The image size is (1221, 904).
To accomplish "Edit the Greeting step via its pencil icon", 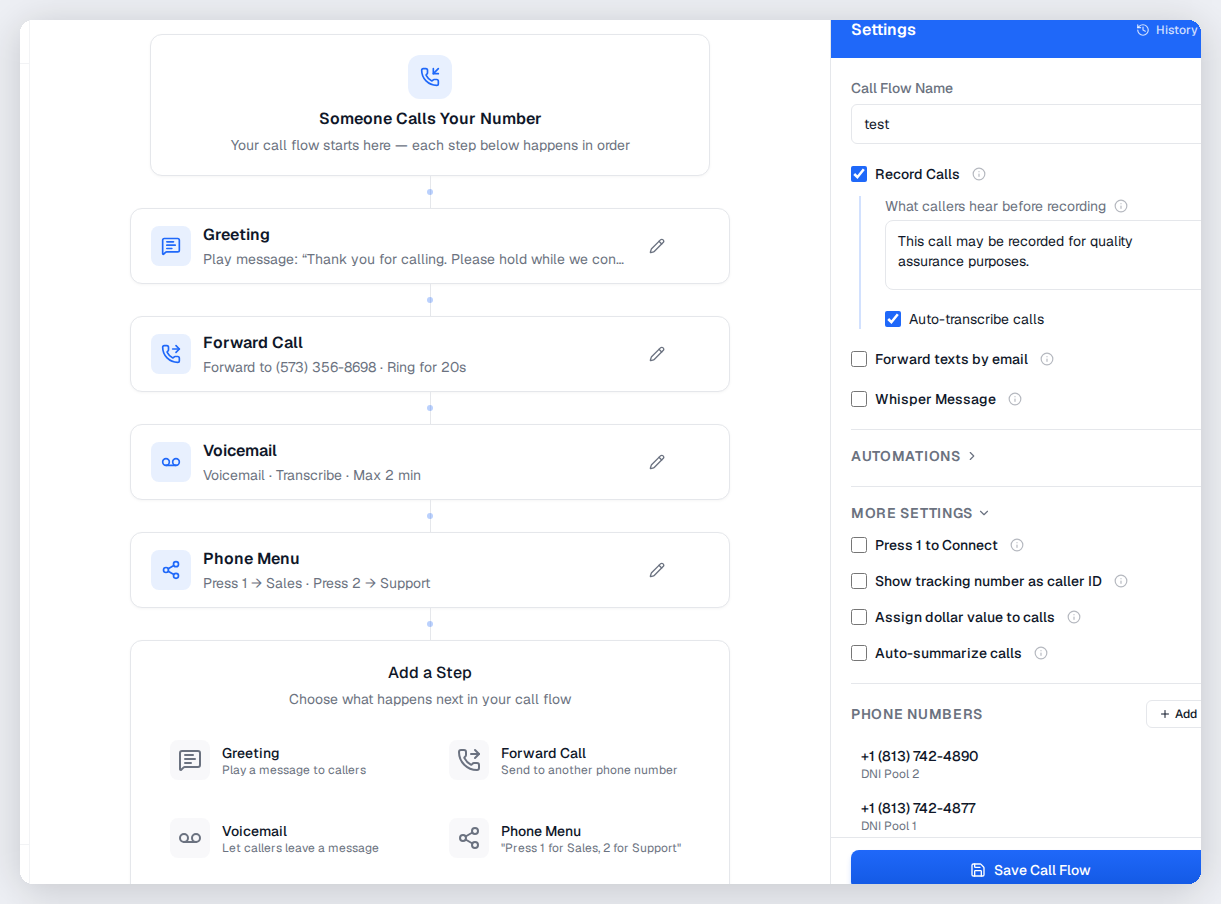I will [657, 246].
